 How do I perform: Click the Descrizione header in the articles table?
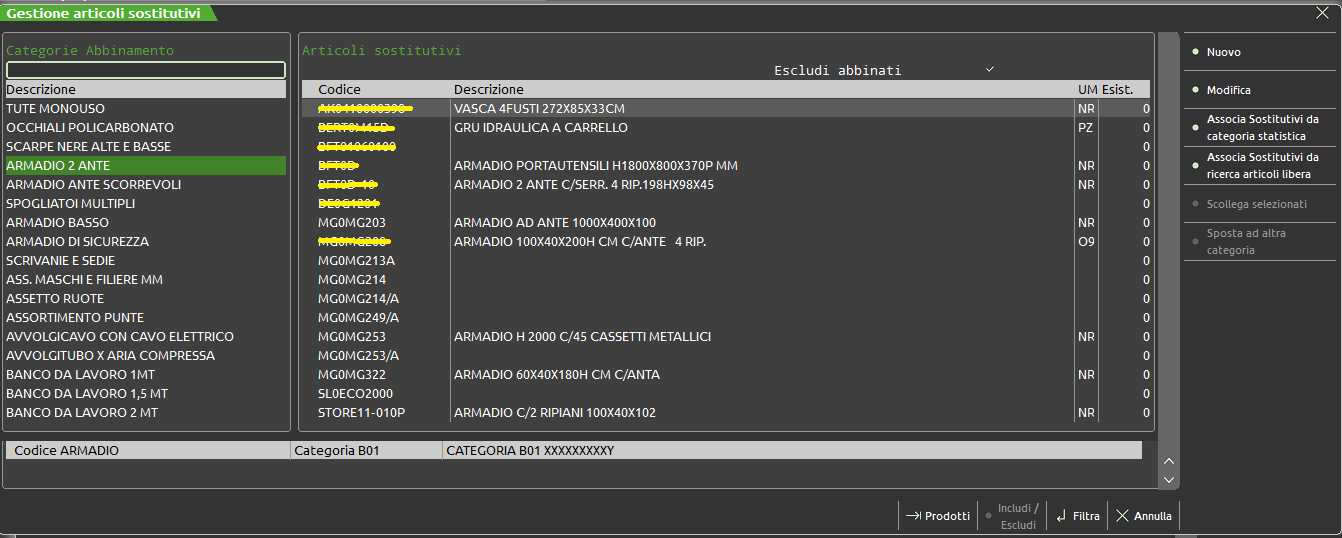pyautogui.click(x=488, y=89)
